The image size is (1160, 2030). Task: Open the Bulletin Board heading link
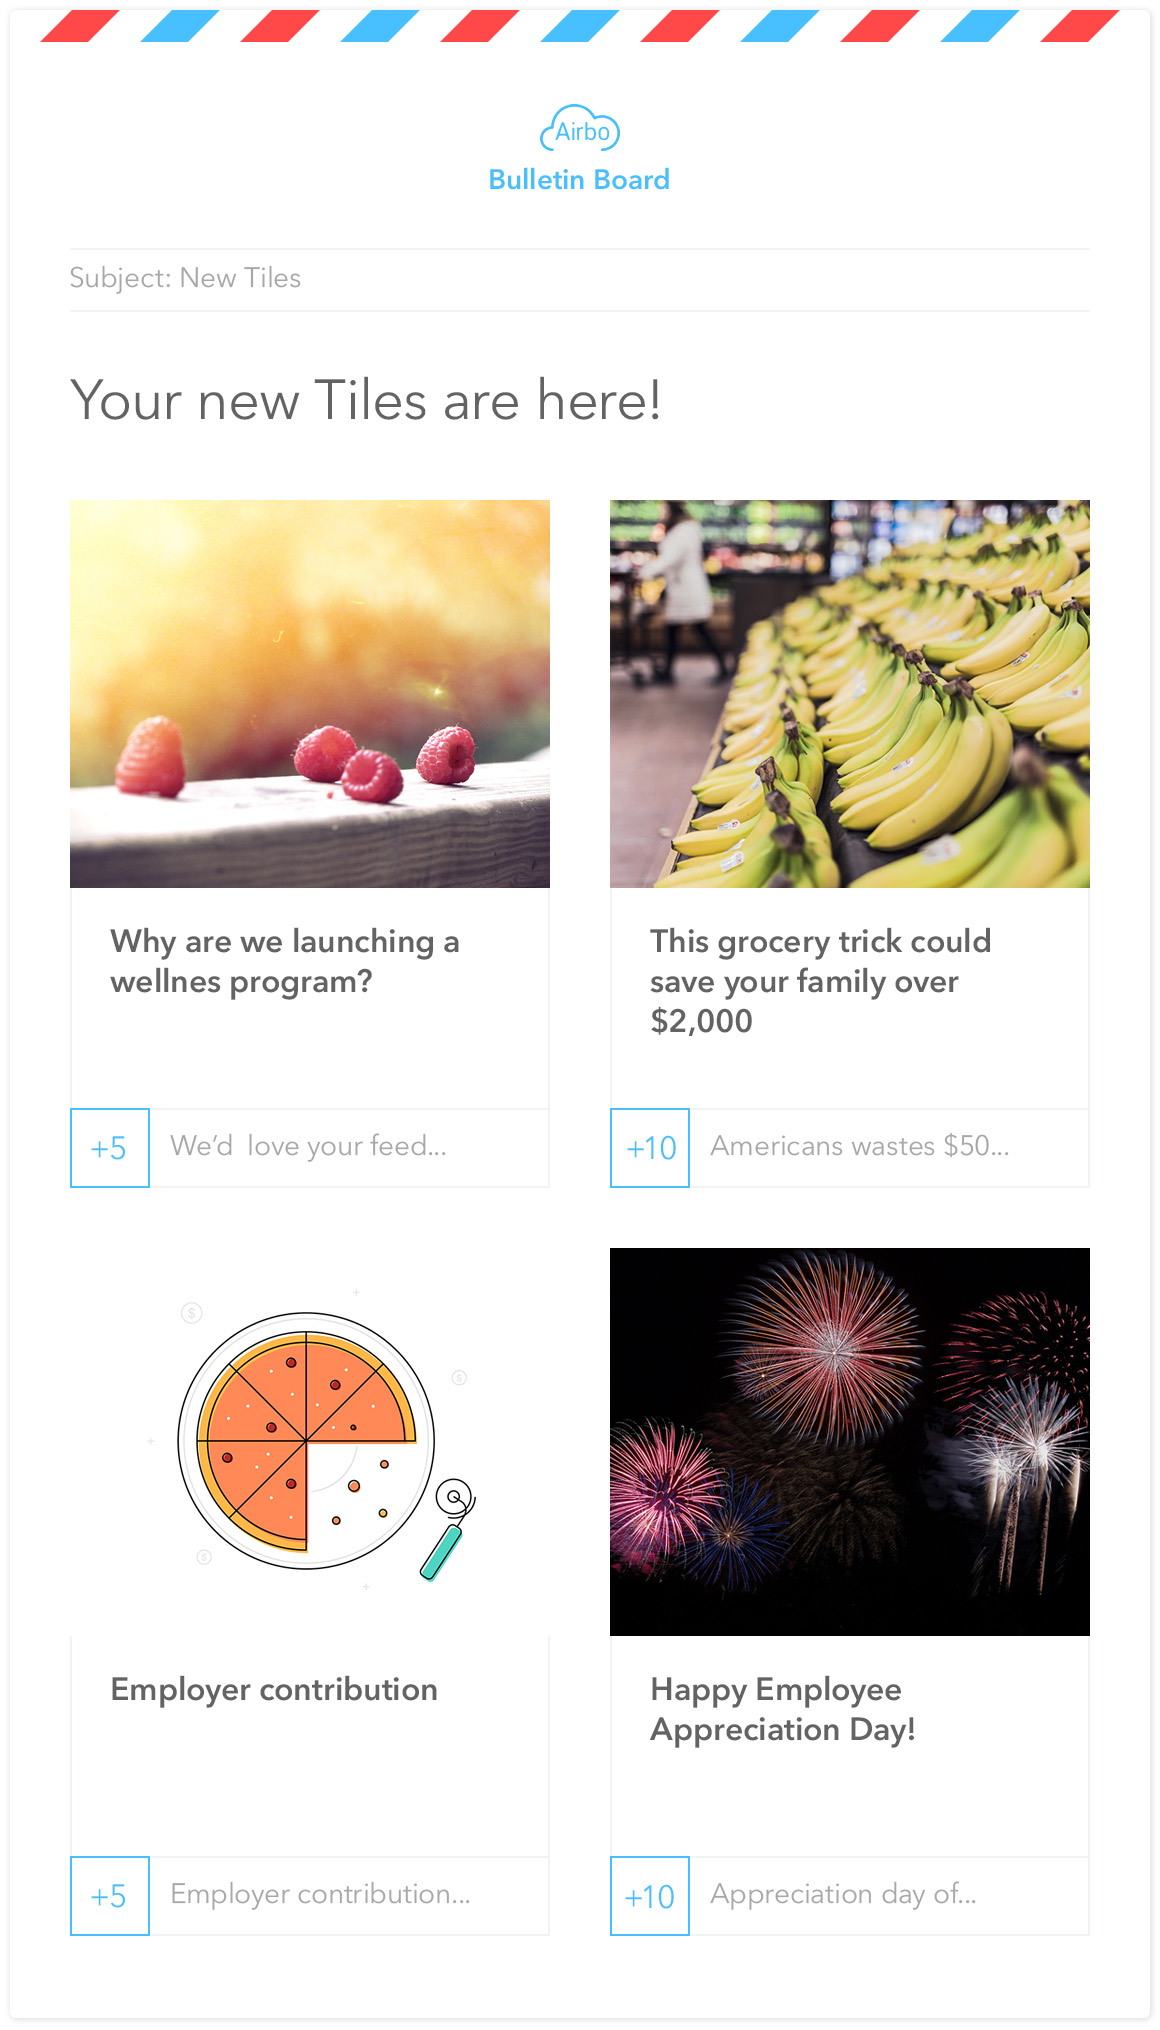[579, 180]
